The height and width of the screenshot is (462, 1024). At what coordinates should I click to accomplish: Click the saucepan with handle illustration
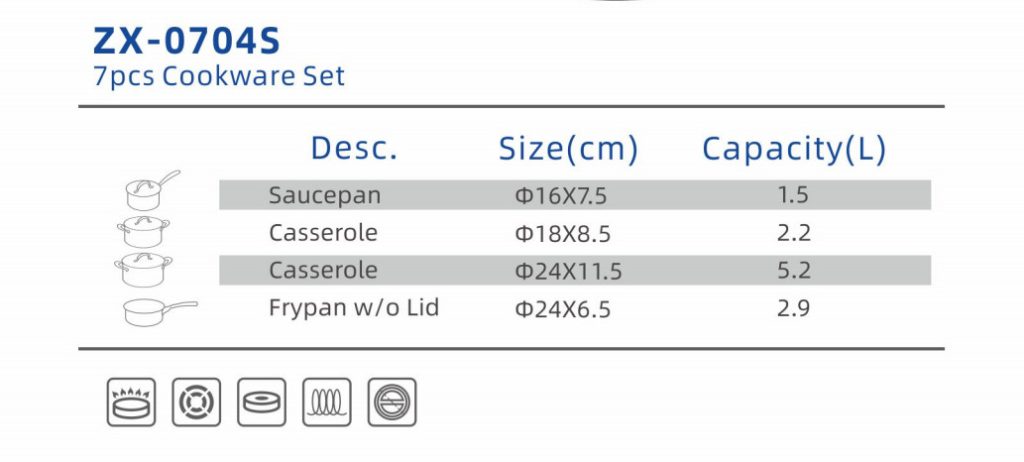click(x=152, y=190)
